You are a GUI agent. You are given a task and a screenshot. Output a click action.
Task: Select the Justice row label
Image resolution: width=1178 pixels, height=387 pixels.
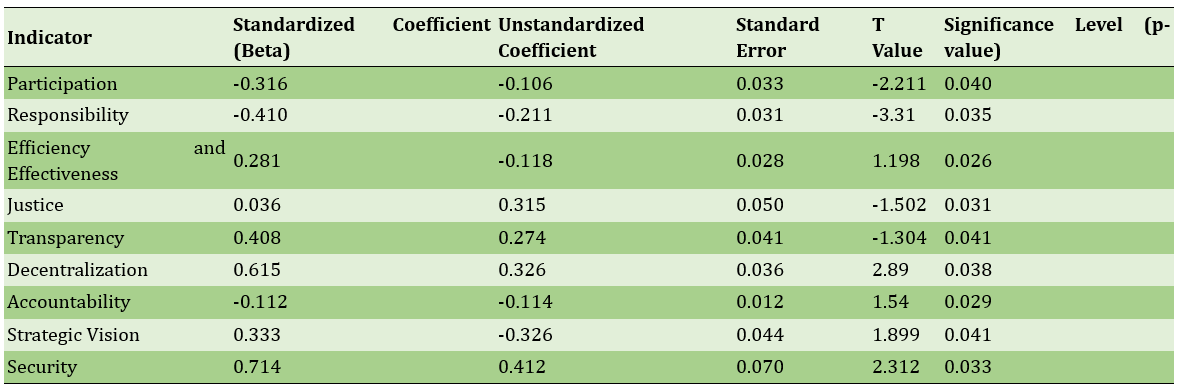pyautogui.click(x=35, y=205)
